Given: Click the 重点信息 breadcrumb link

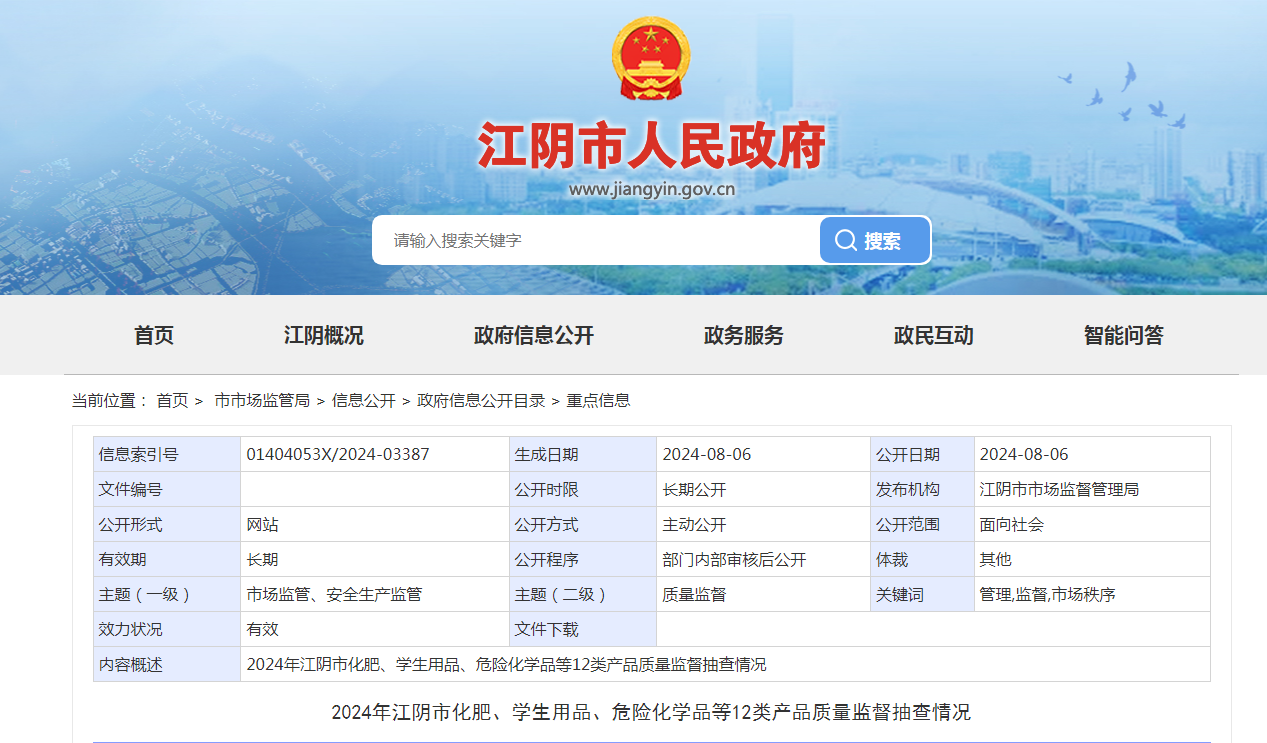Looking at the screenshot, I should pyautogui.click(x=598, y=401).
